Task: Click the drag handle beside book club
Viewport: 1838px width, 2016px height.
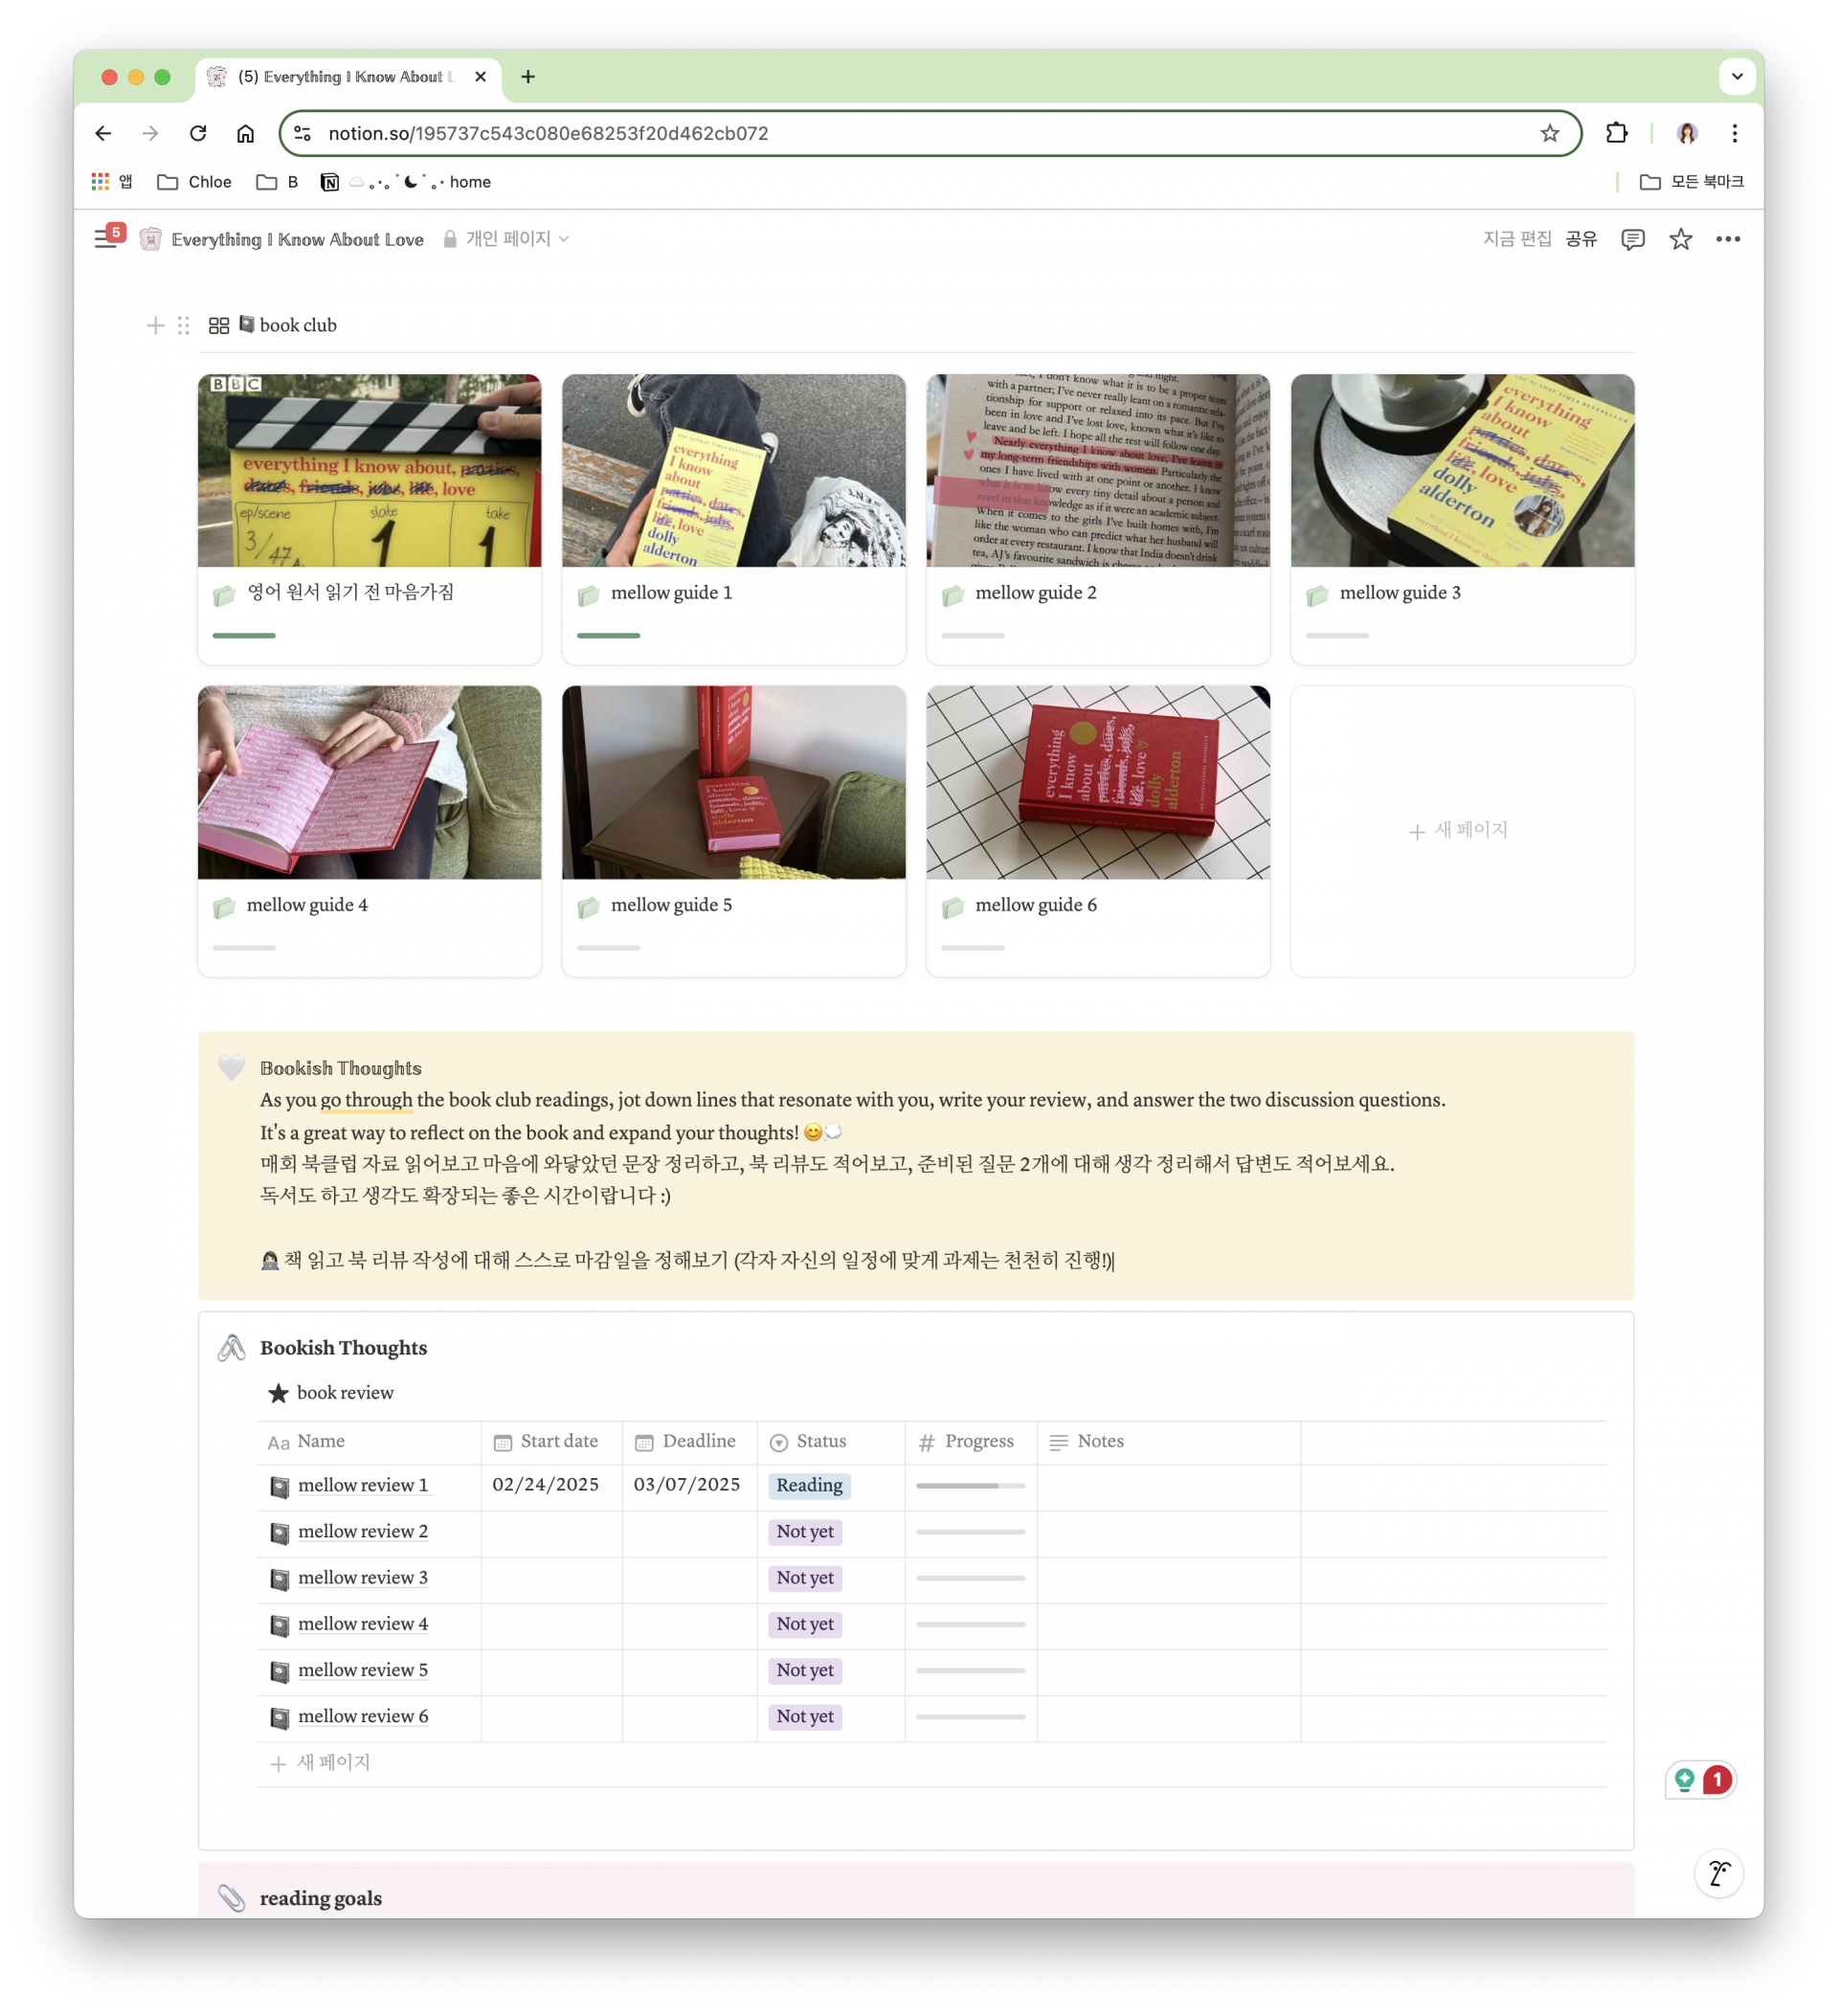Action: coord(183,325)
